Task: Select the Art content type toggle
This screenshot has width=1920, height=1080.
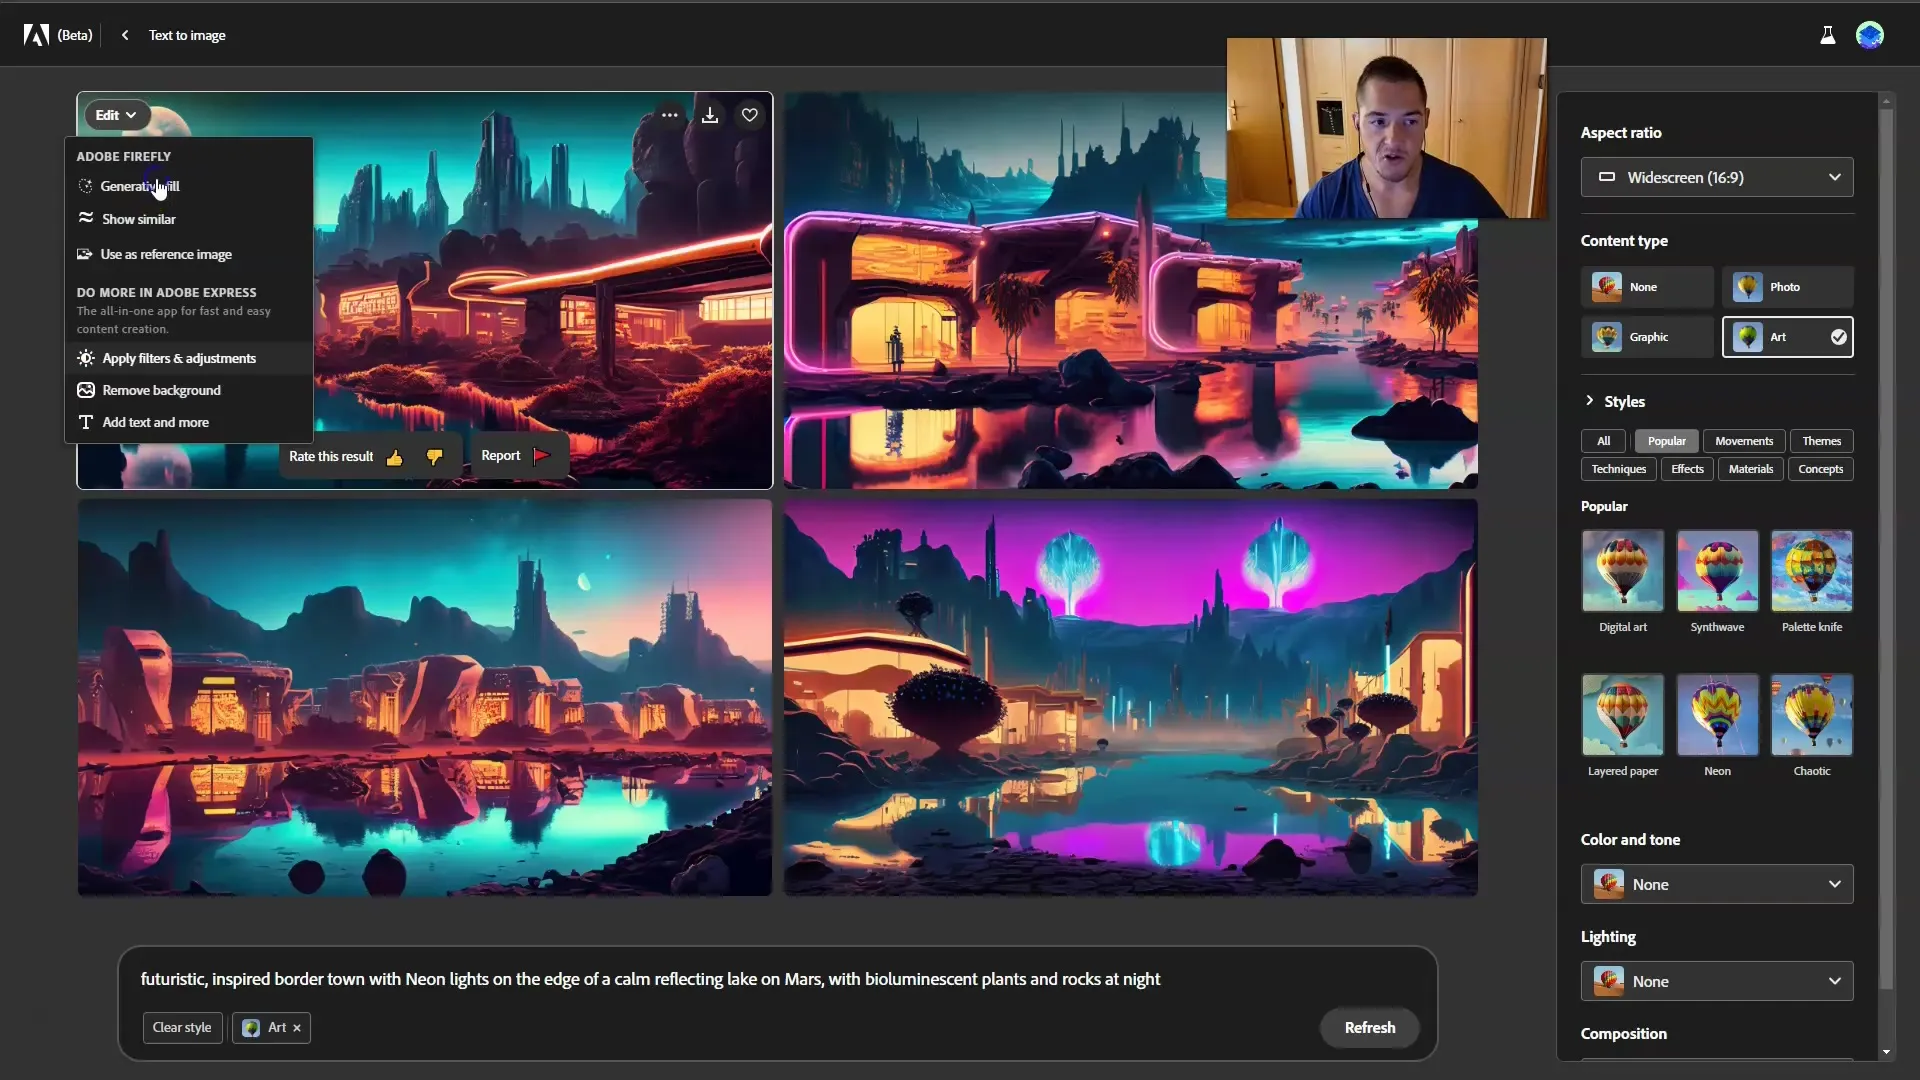Action: pos(1787,336)
